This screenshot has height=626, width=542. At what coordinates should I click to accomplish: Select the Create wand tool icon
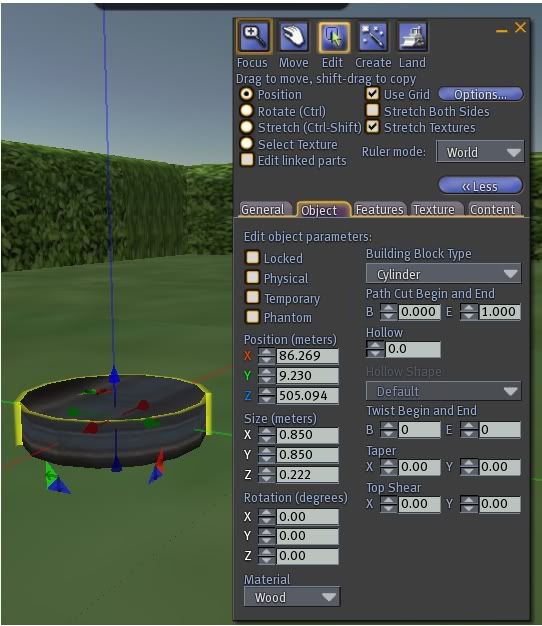(373, 37)
